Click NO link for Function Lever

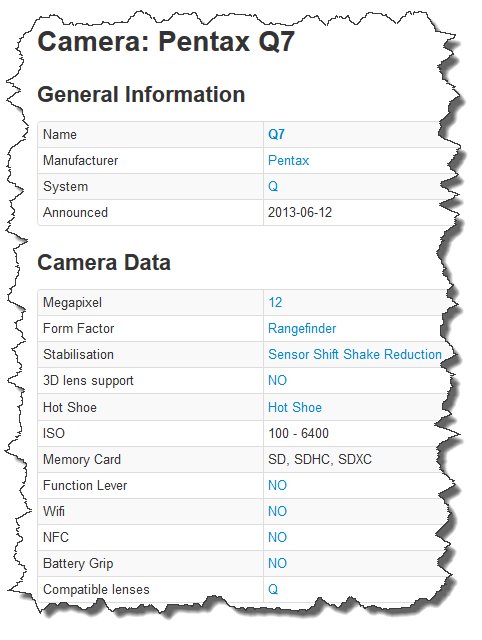pos(278,485)
